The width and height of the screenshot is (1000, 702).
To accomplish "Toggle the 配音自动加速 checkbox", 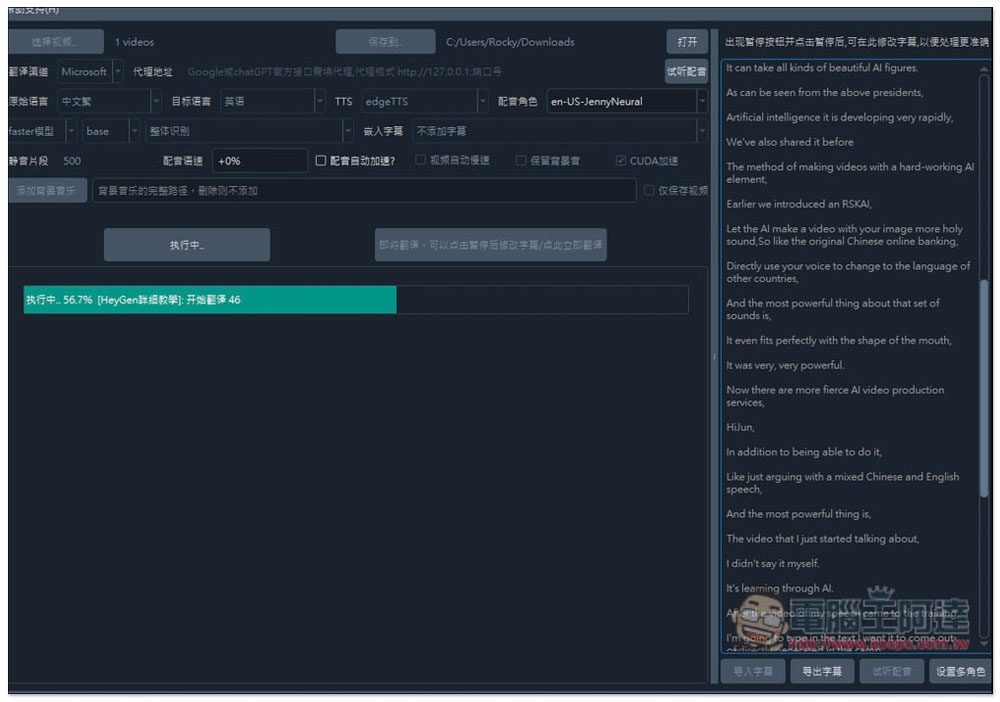I will pyautogui.click(x=321, y=161).
